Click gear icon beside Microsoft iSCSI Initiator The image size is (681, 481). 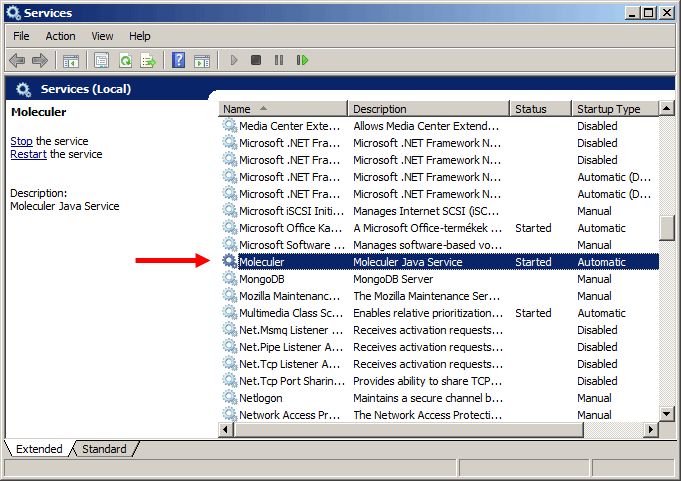pyautogui.click(x=230, y=211)
